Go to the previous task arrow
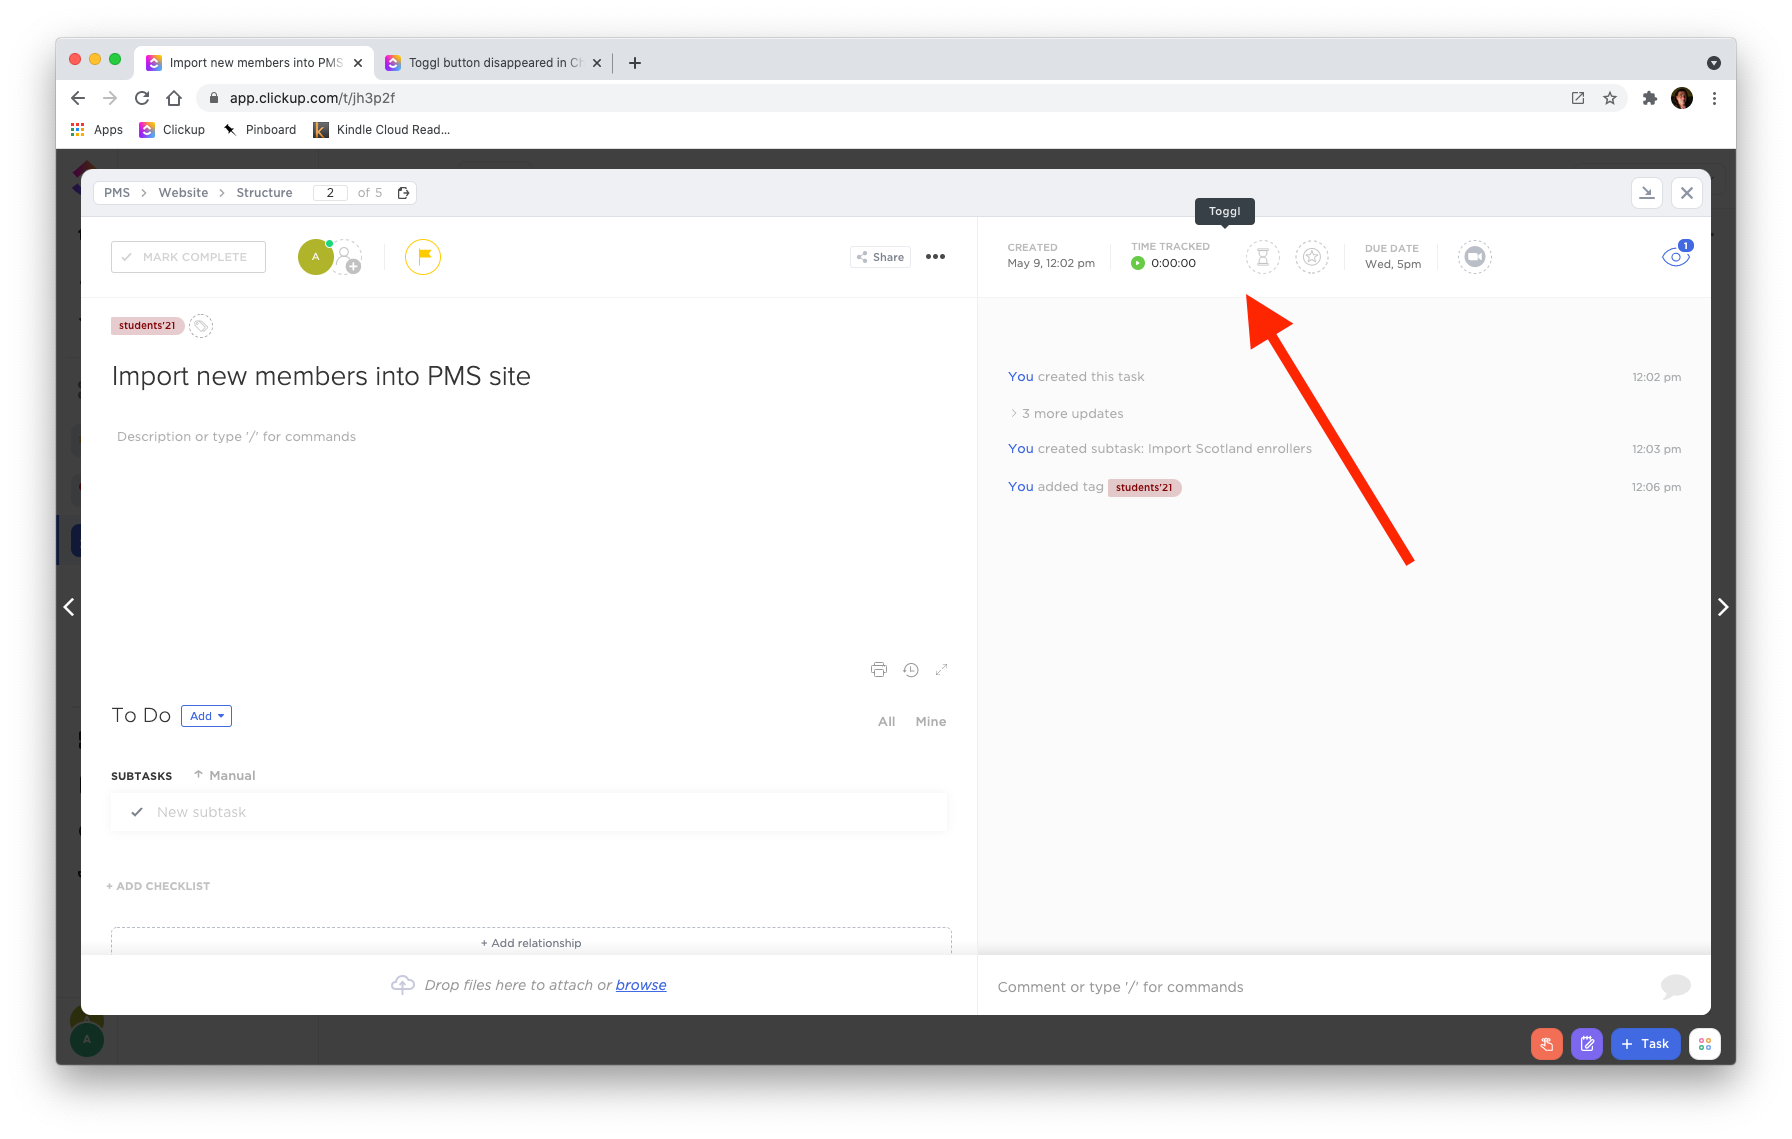The height and width of the screenshot is (1139, 1792). [x=69, y=607]
